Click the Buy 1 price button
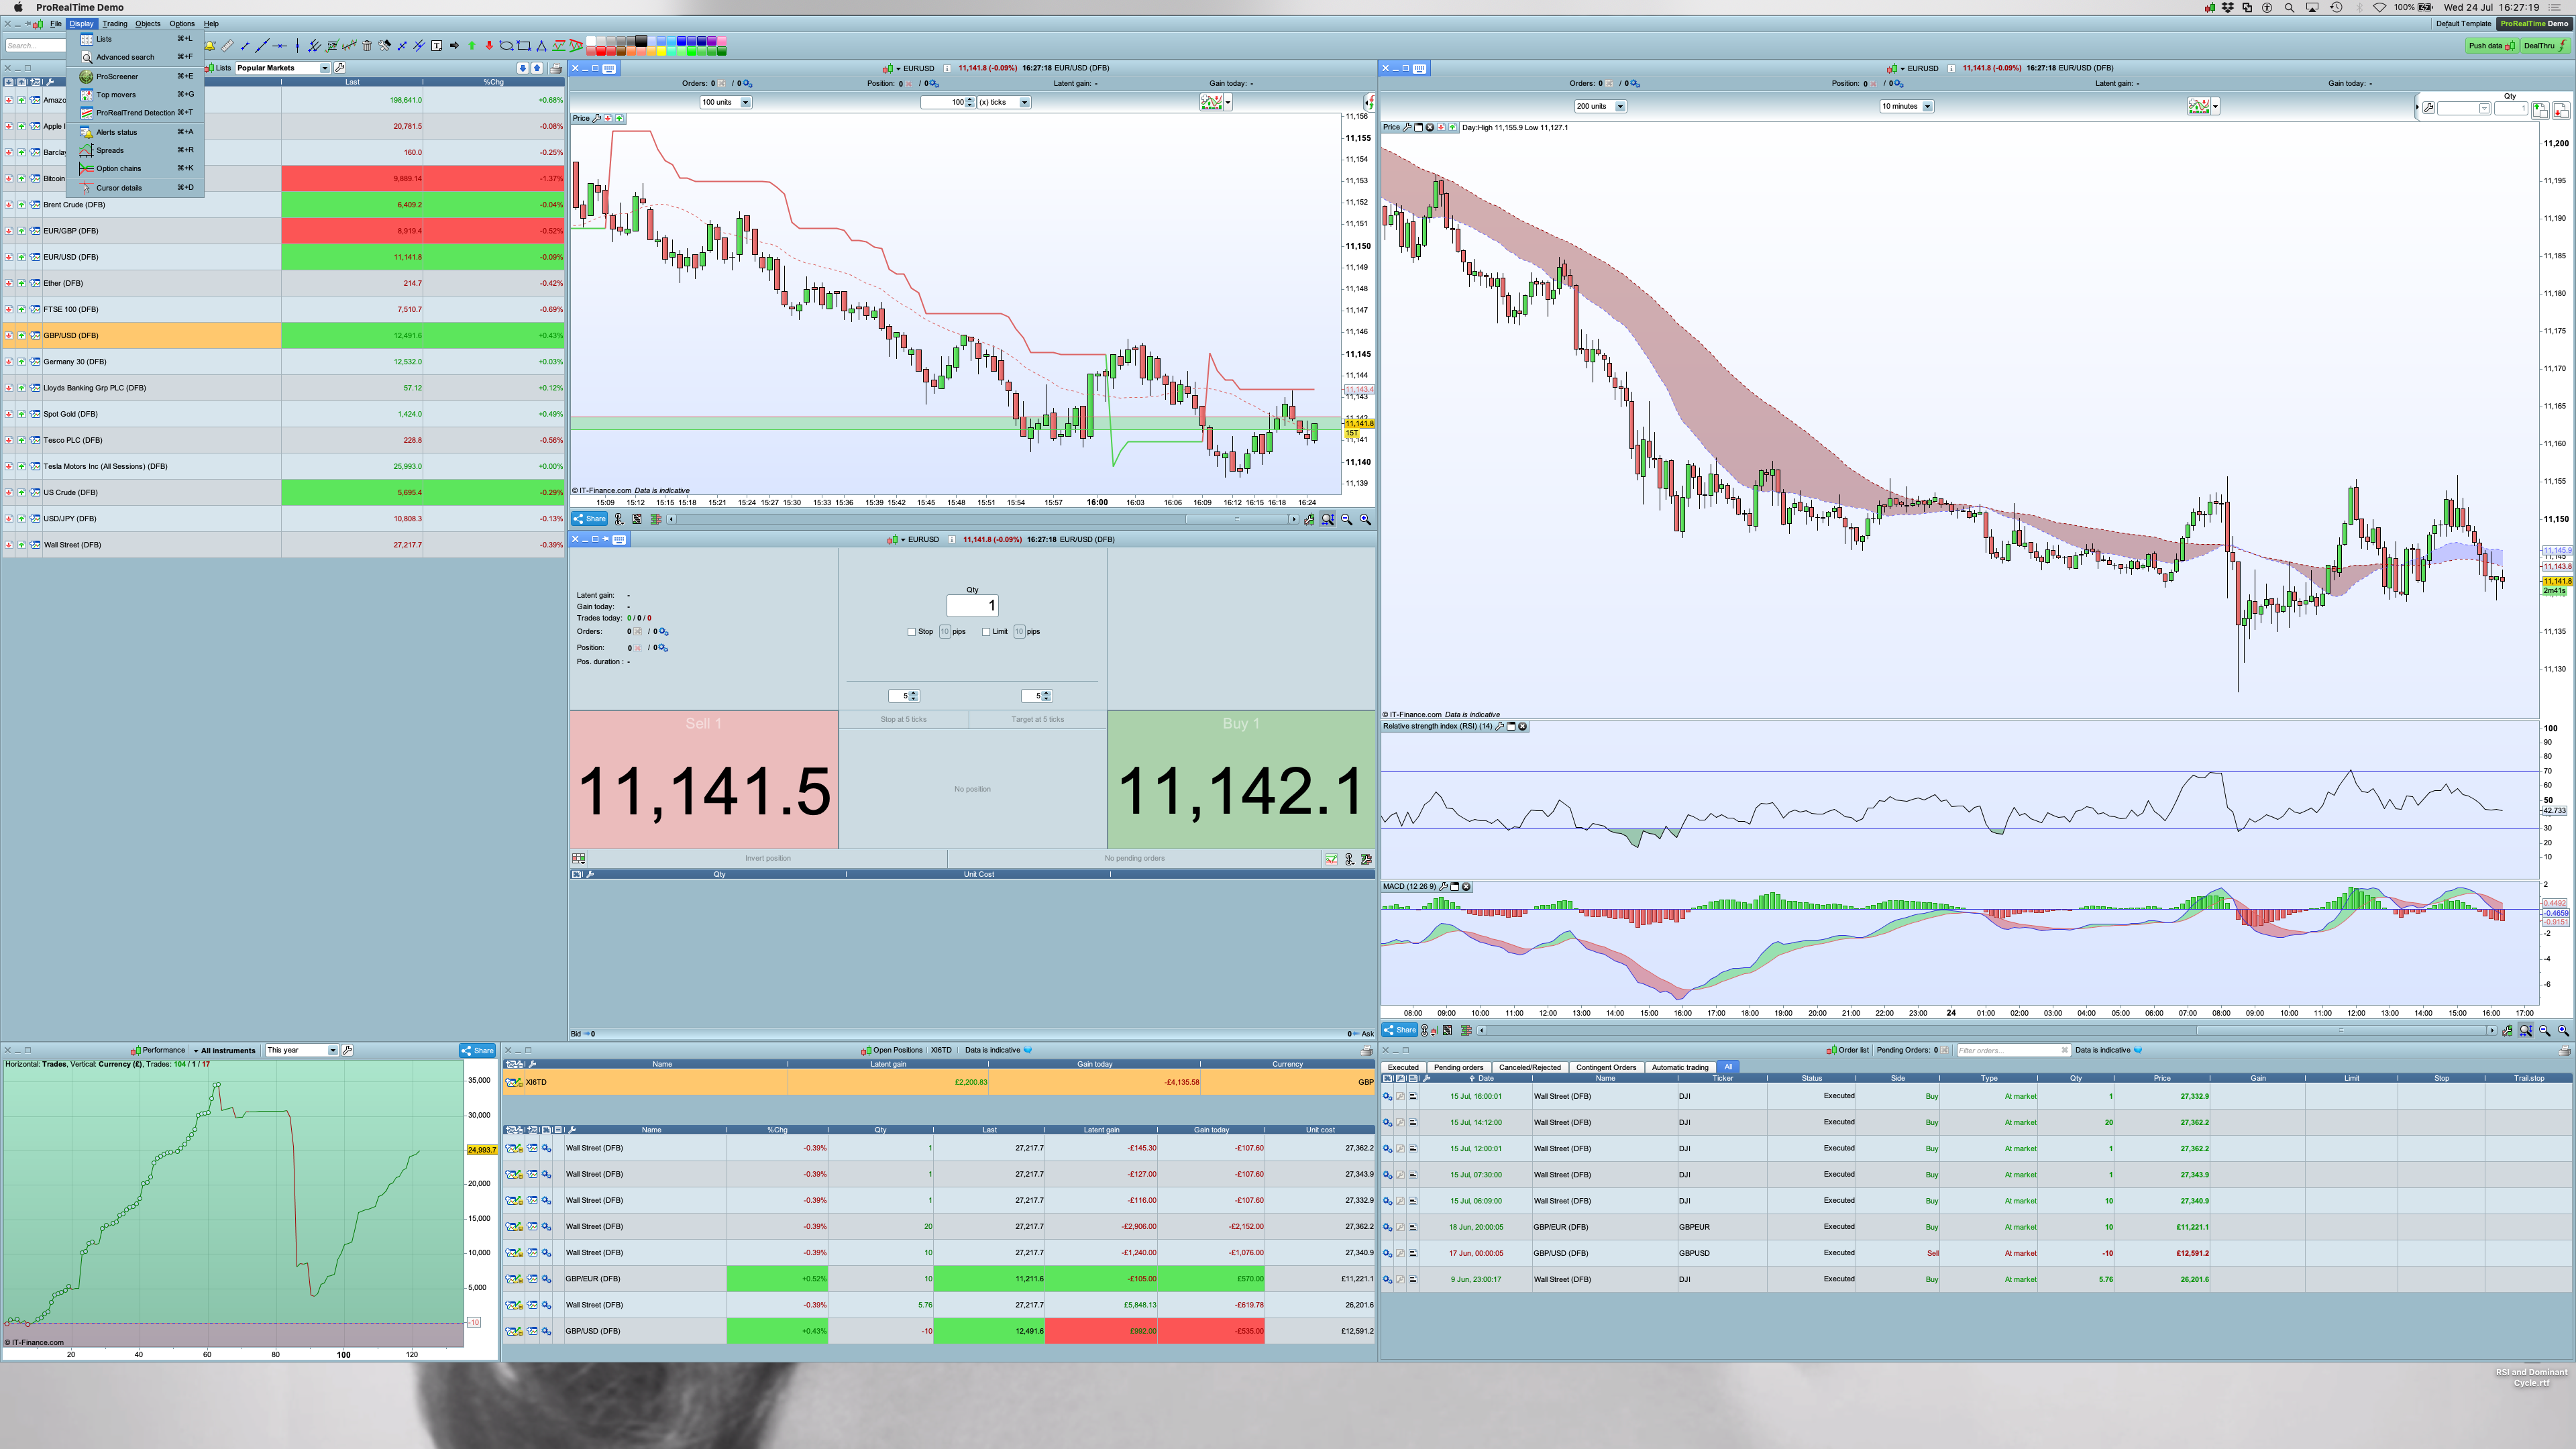The image size is (2576, 1449). (1241, 780)
